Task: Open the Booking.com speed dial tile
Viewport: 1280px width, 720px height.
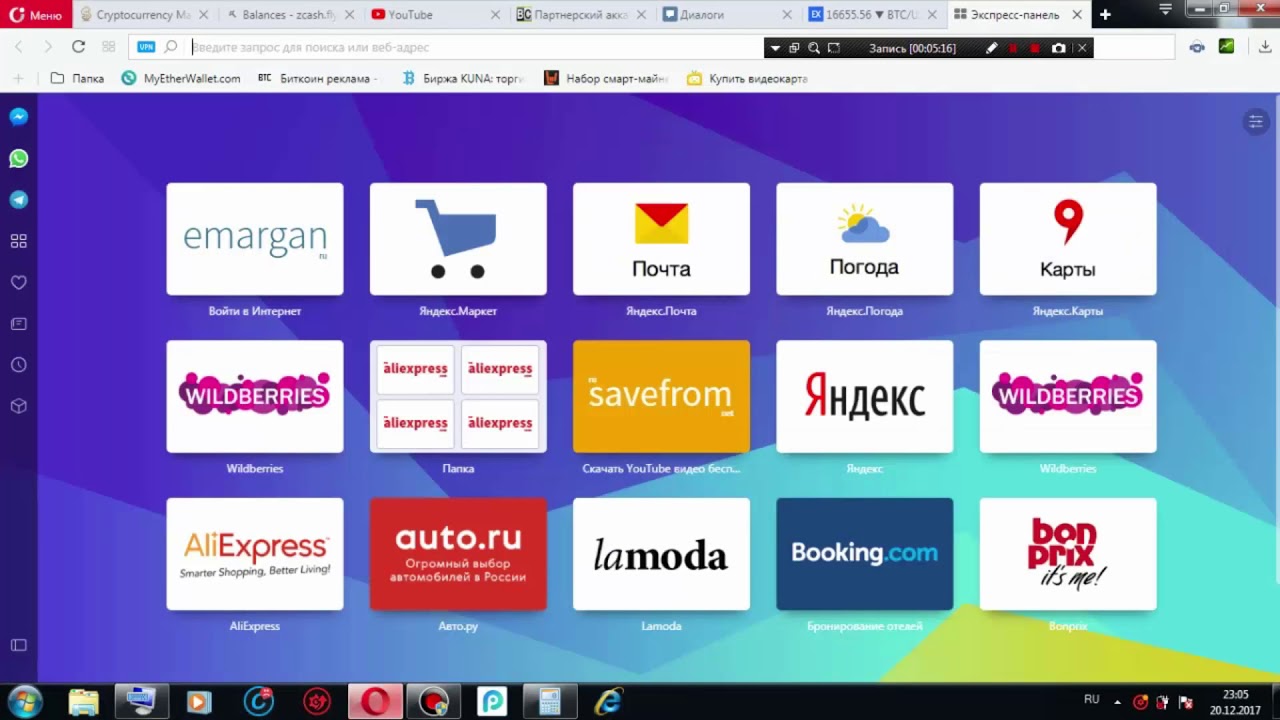Action: tap(865, 554)
